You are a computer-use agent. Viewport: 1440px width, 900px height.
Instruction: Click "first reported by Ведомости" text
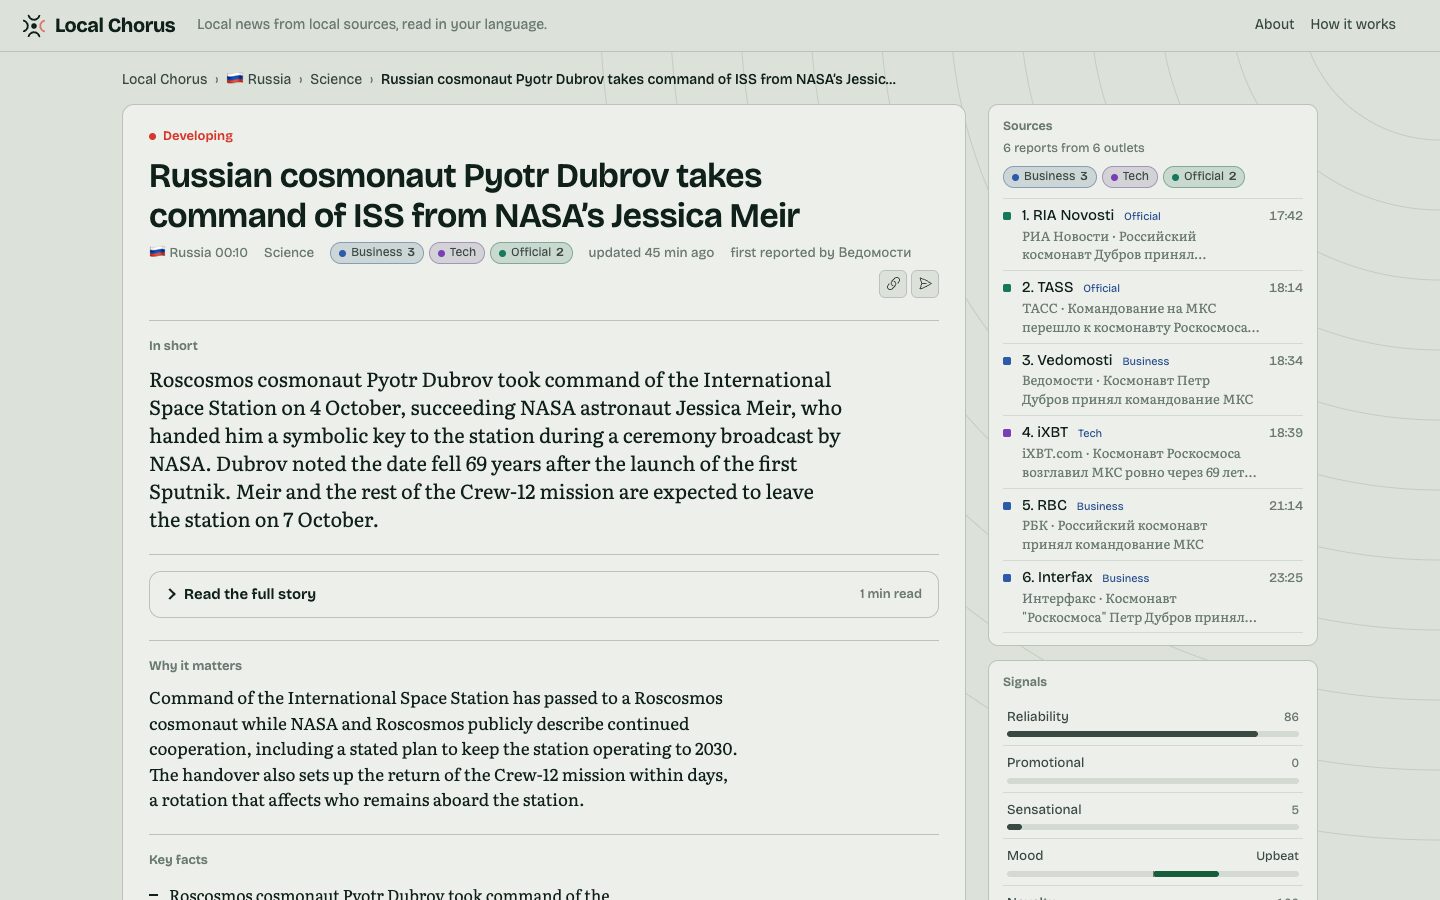pos(821,253)
